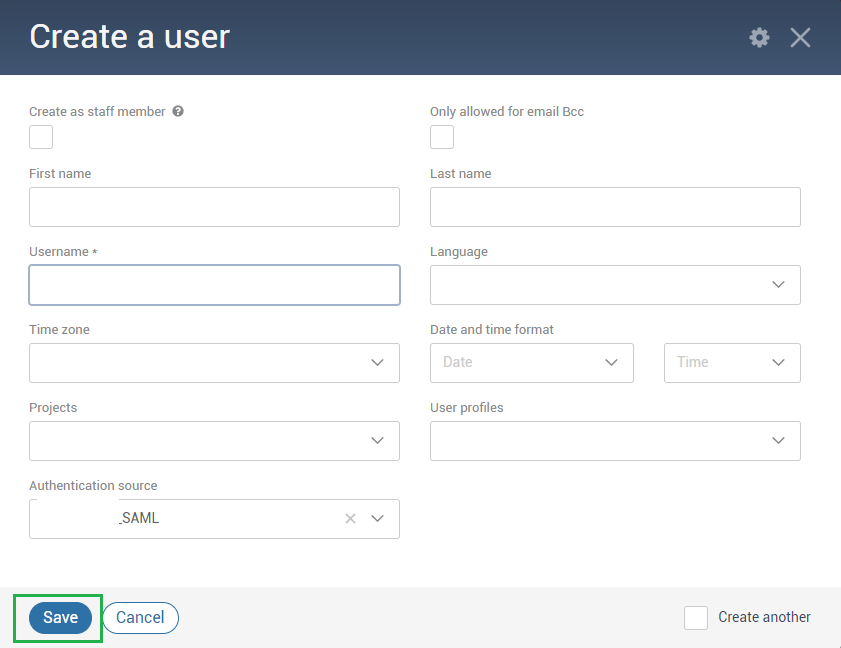Click the Save button
Screen dimensions: 841x648
point(58,617)
